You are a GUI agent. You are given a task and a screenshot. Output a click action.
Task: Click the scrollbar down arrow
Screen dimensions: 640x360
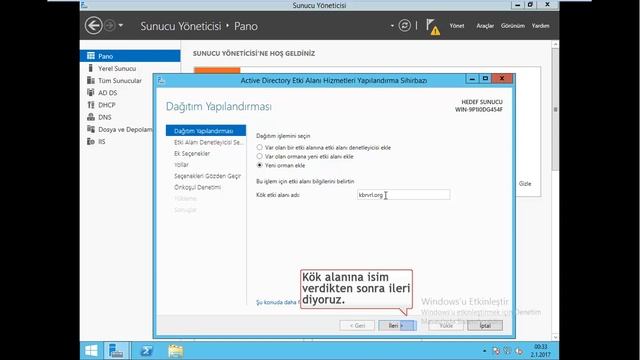[x=555, y=337]
